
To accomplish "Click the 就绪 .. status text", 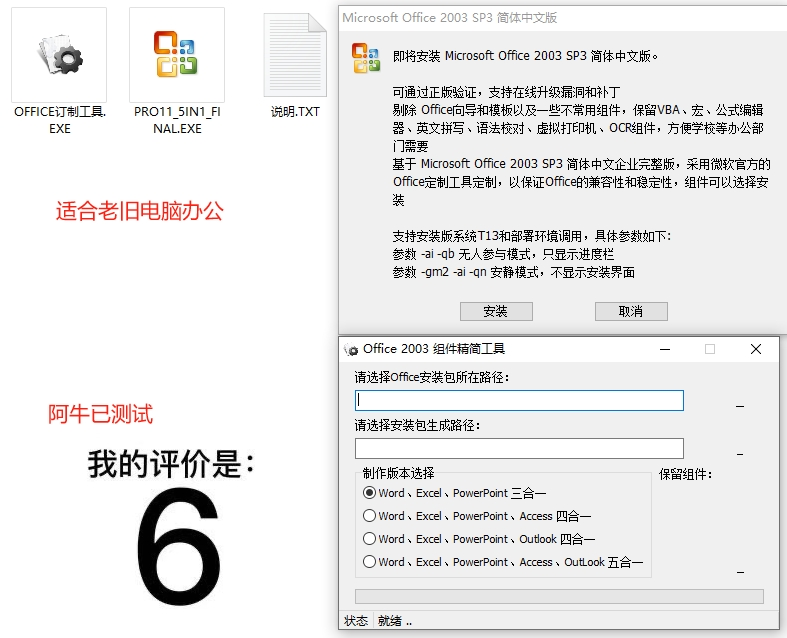I will (395, 621).
